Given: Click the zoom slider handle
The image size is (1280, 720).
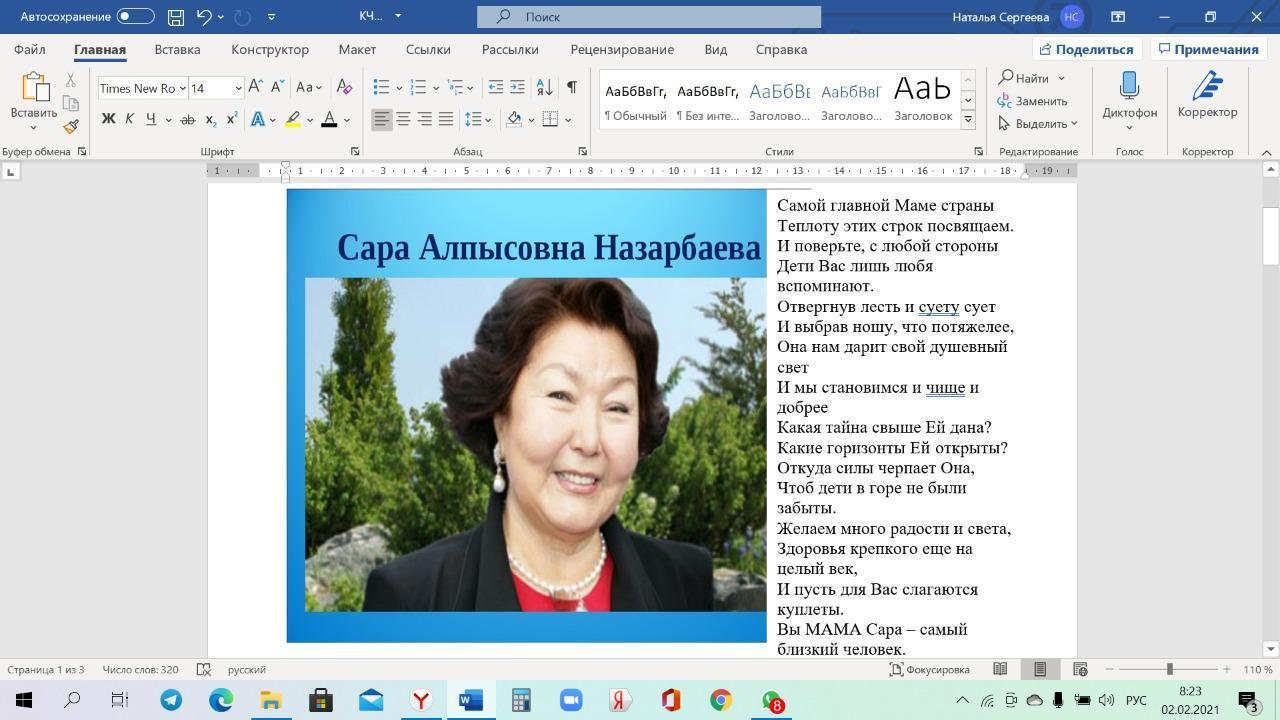Looking at the screenshot, I should coord(1169,669).
